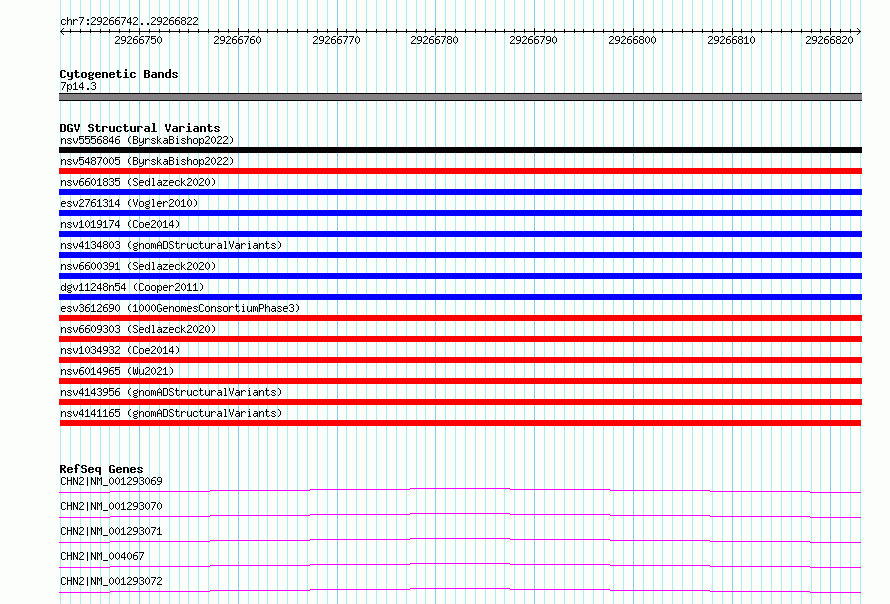This screenshot has width=890, height=604.
Task: Click the chr7:29266742..29266822 region label
Action: point(129,21)
